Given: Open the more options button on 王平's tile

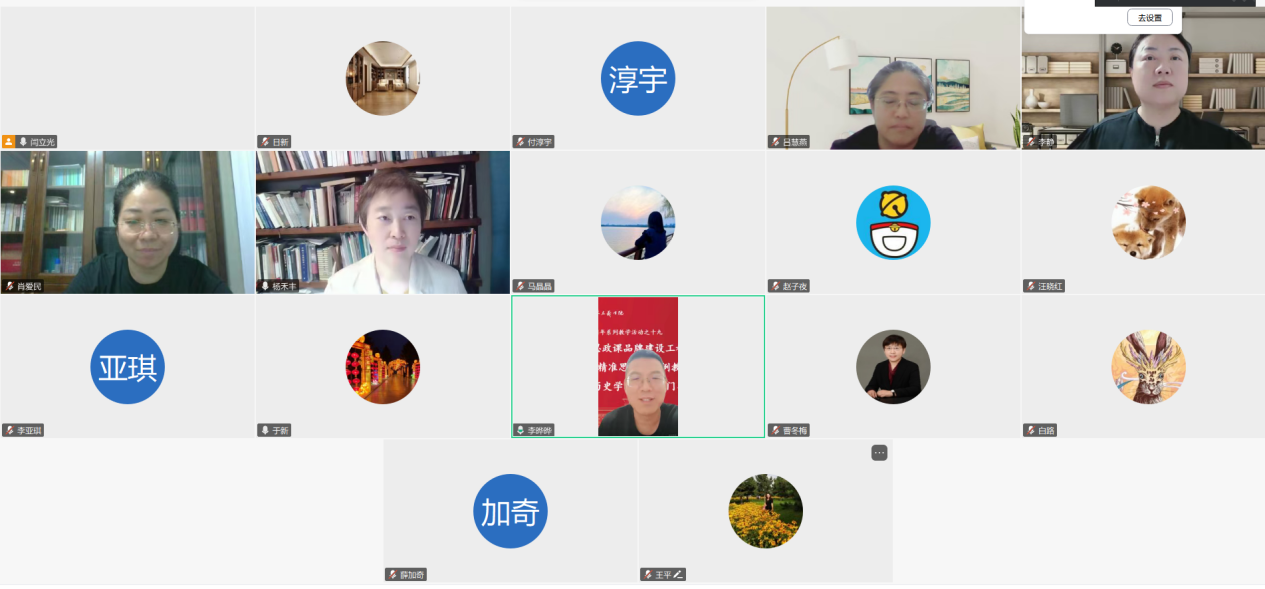Looking at the screenshot, I should (x=879, y=453).
